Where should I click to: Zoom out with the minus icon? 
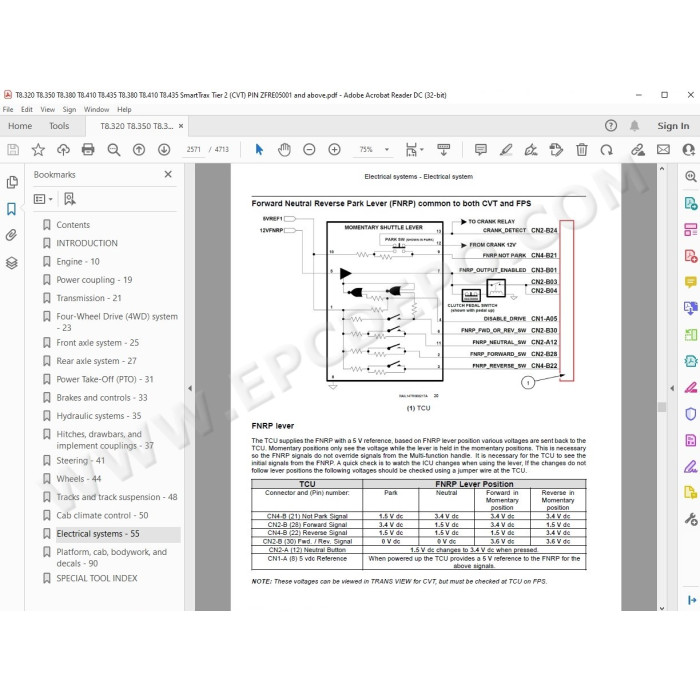[309, 150]
